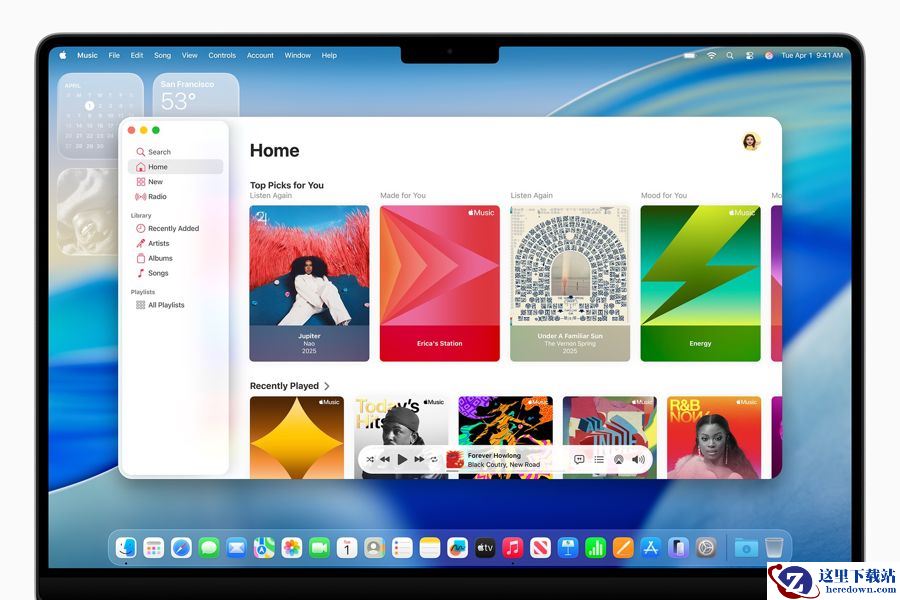Open Freeform from the Dock
The height and width of the screenshot is (600, 900).
point(457,548)
